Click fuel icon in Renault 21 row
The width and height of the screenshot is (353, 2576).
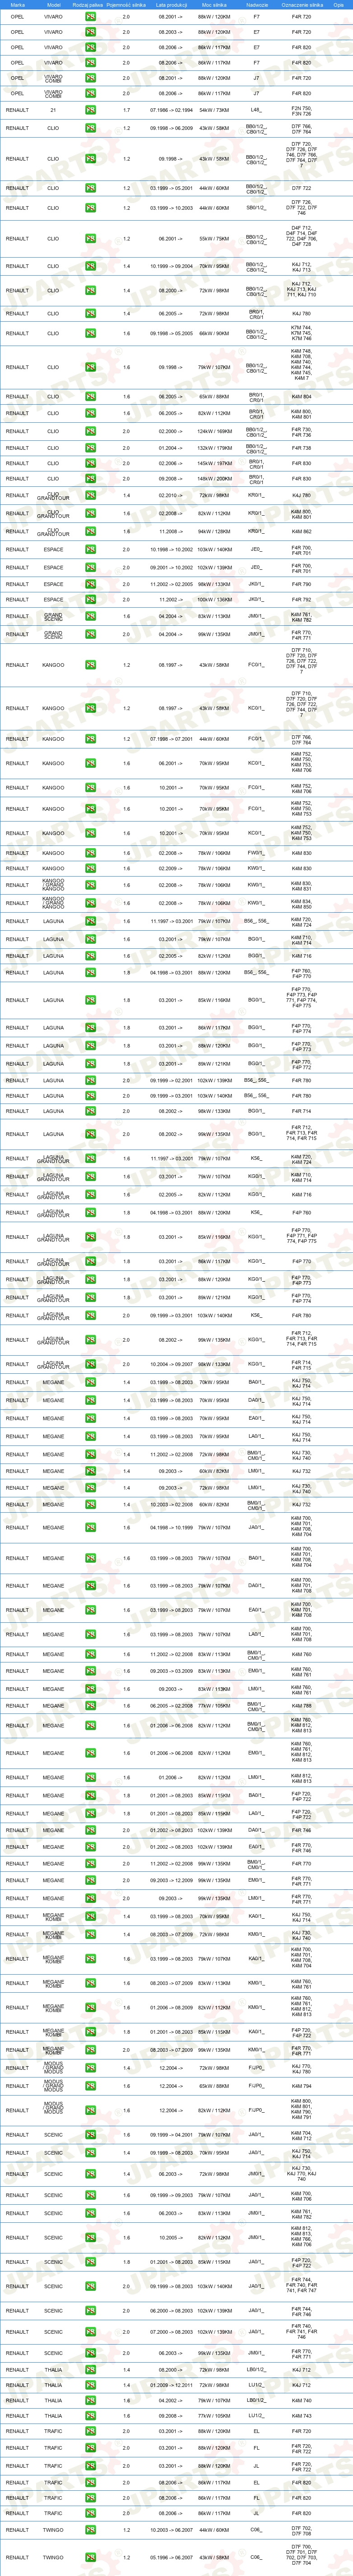point(90,111)
